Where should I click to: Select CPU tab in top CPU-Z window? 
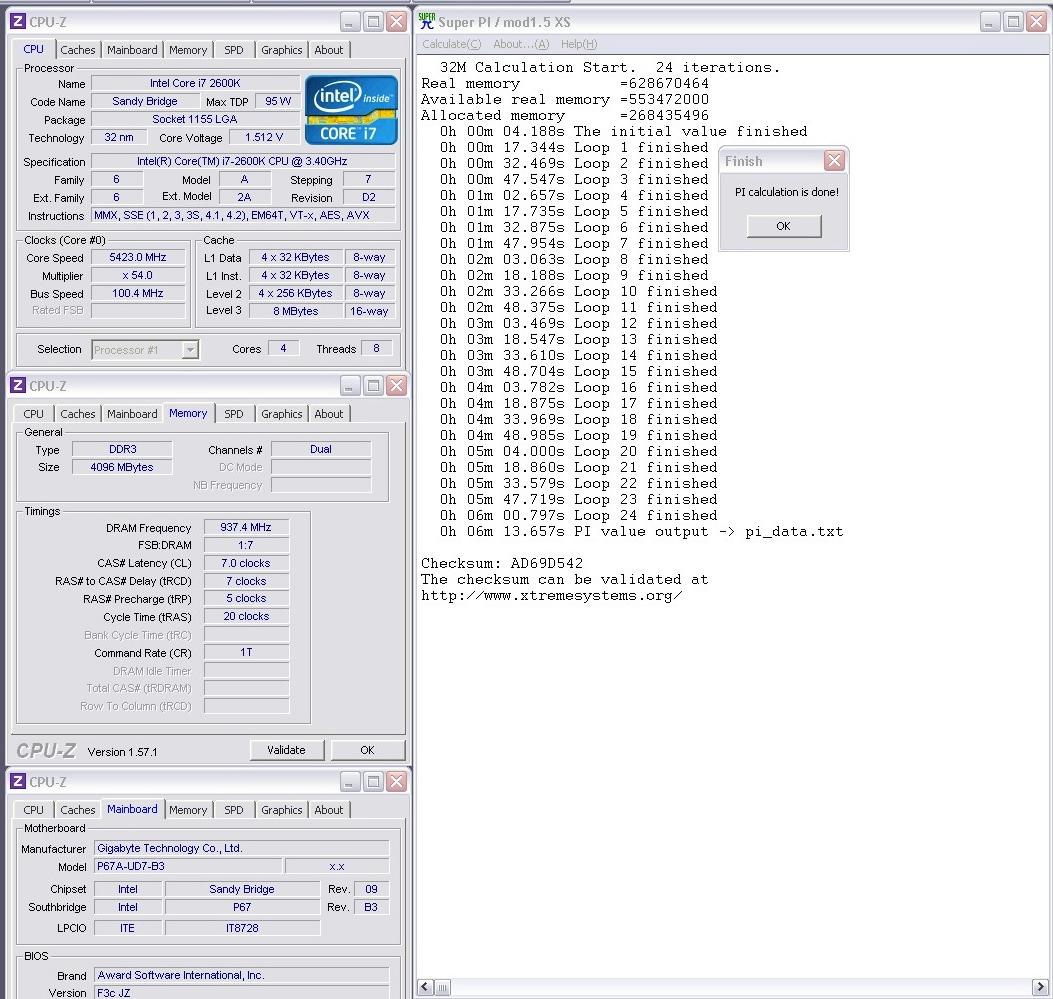point(34,49)
